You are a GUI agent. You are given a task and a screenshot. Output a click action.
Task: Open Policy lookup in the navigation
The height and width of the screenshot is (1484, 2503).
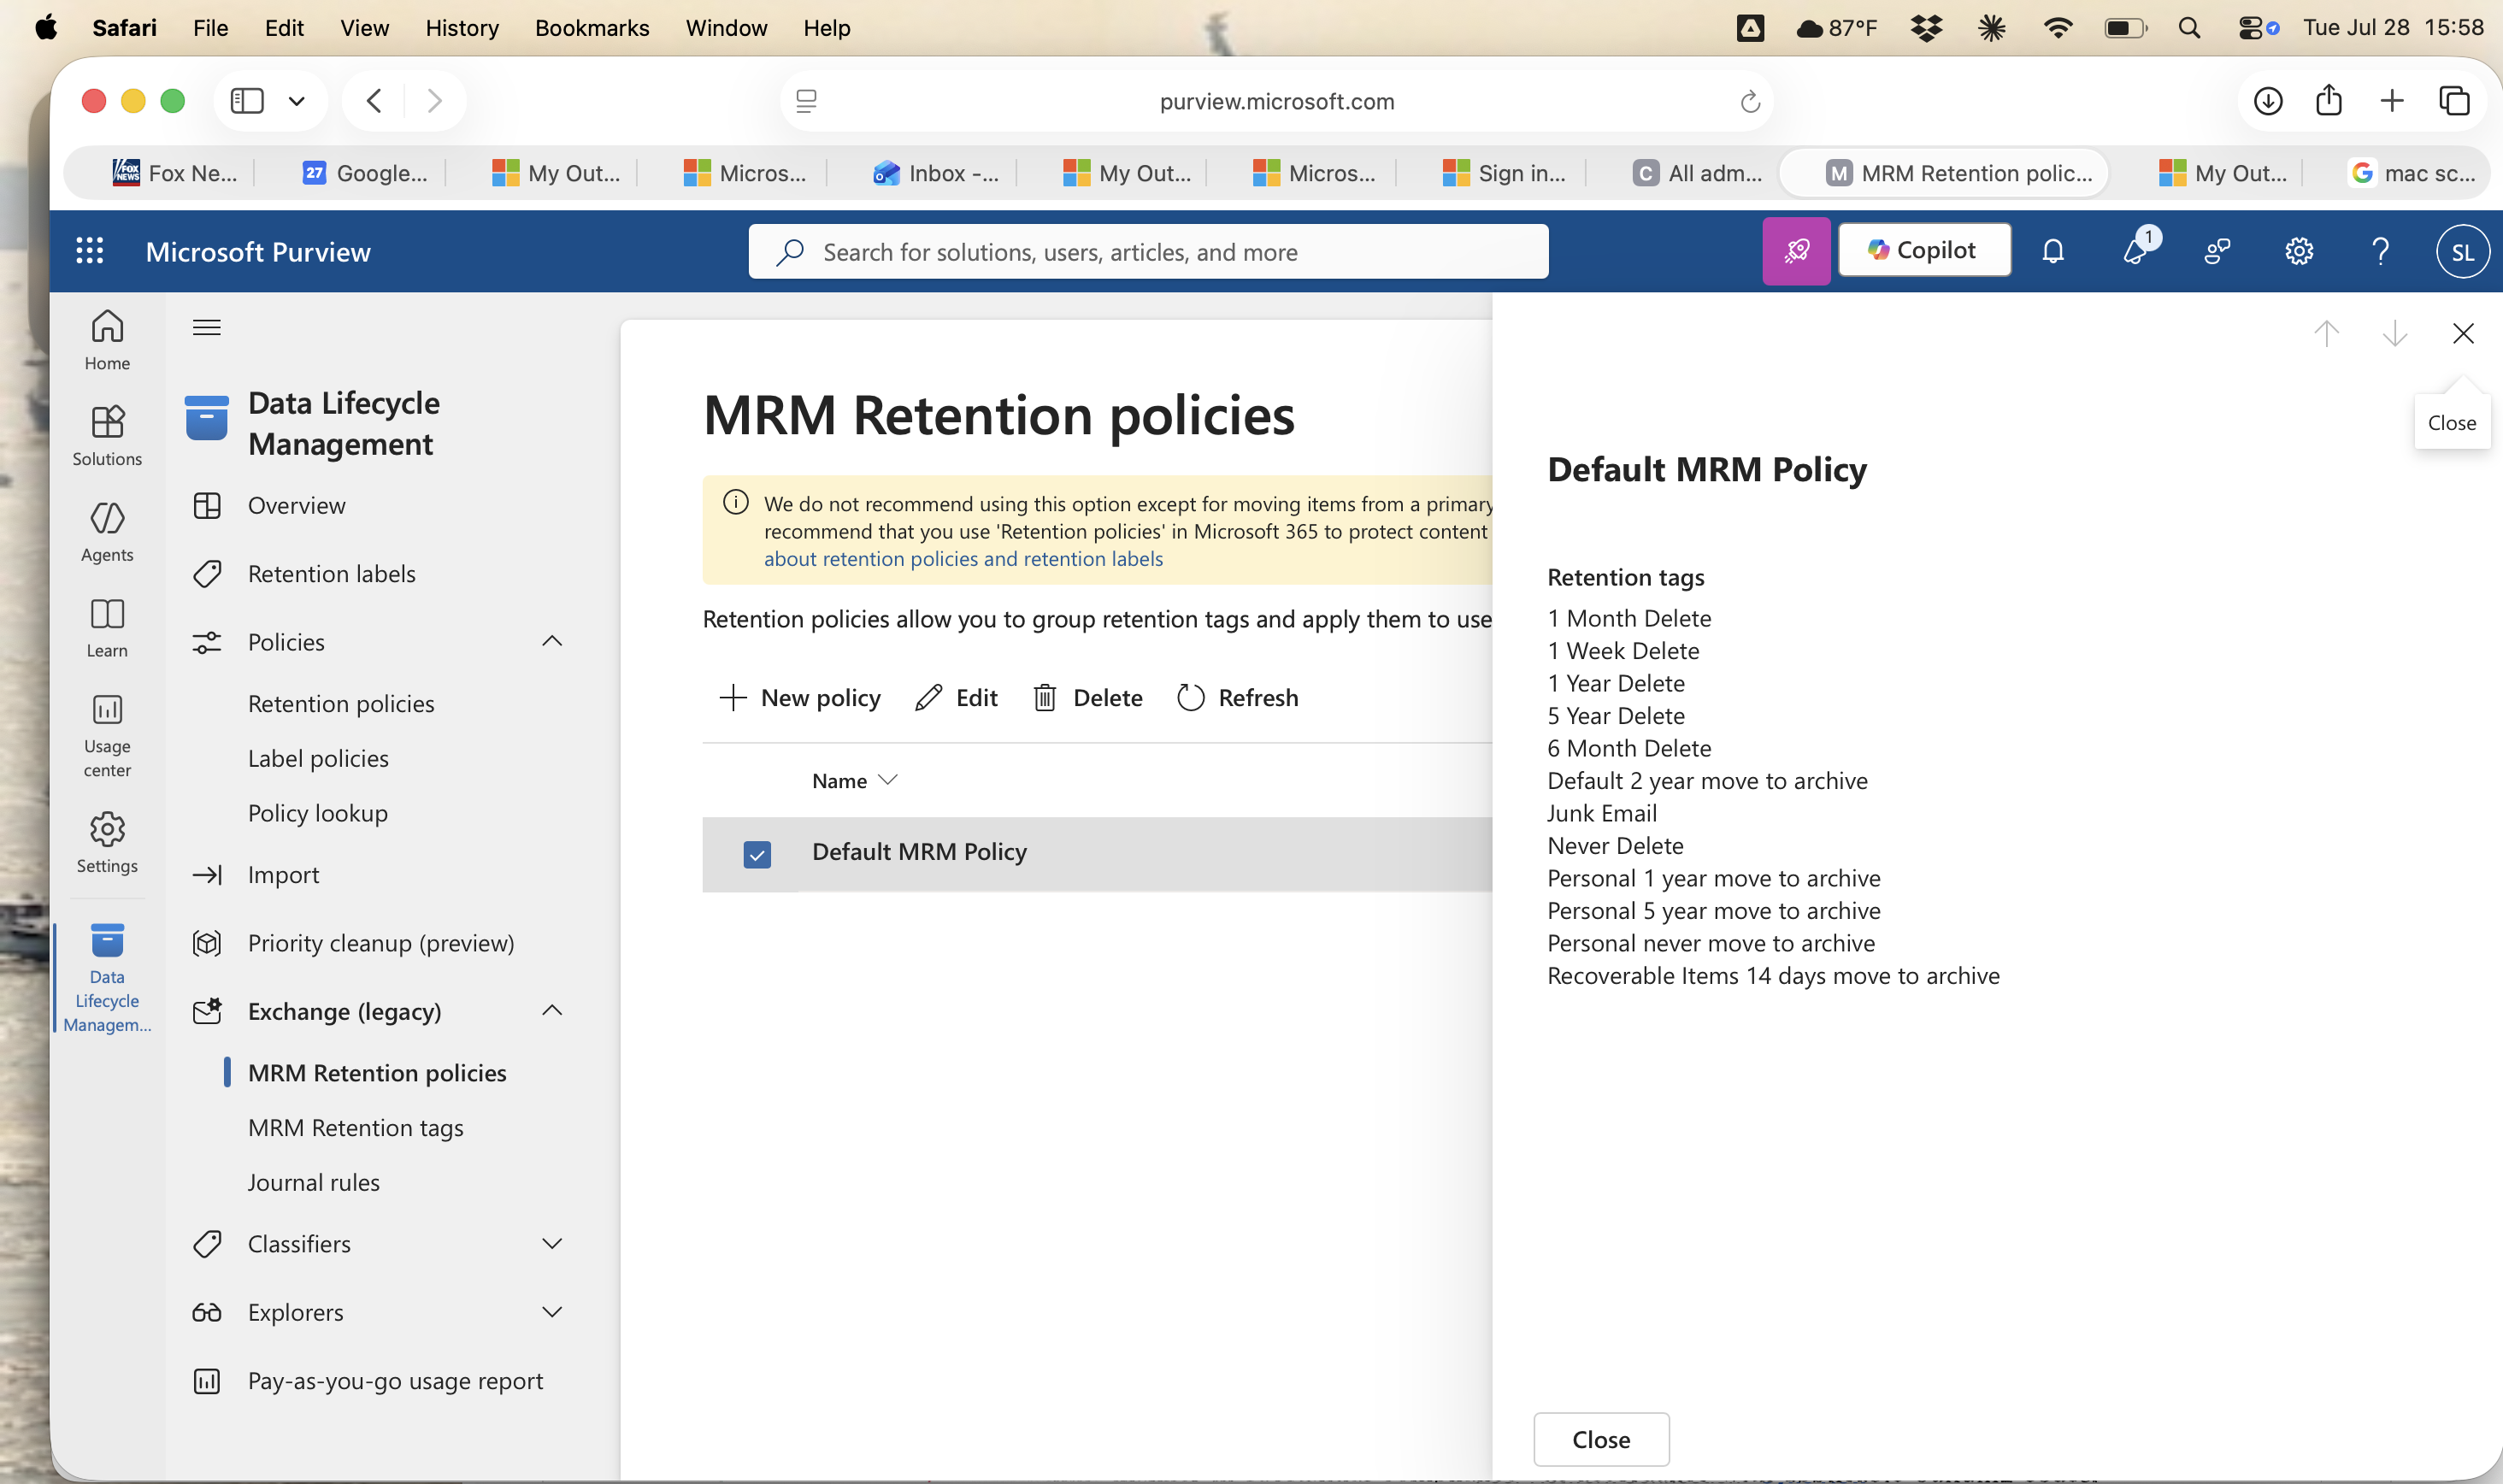click(x=317, y=813)
